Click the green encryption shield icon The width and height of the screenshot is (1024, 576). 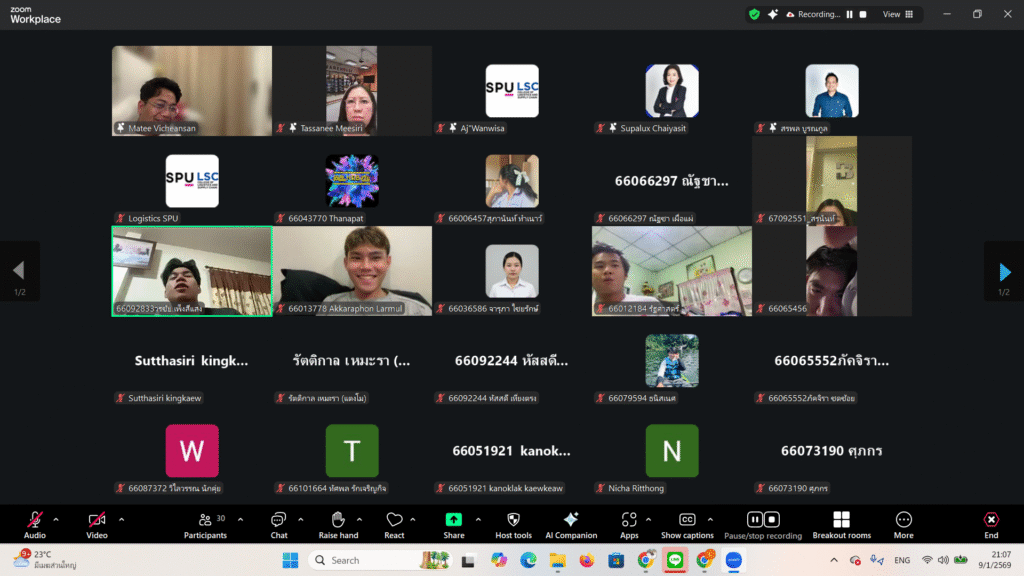coord(754,14)
